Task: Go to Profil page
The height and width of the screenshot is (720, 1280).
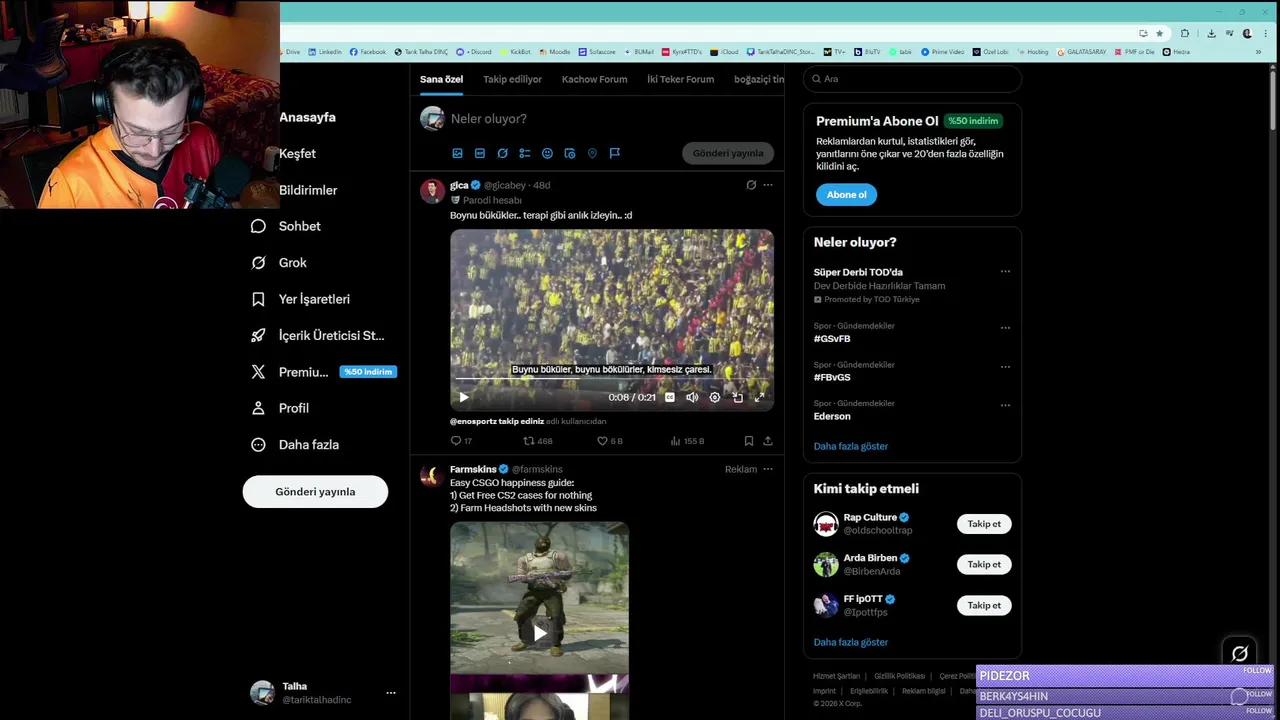Action: [279, 408]
